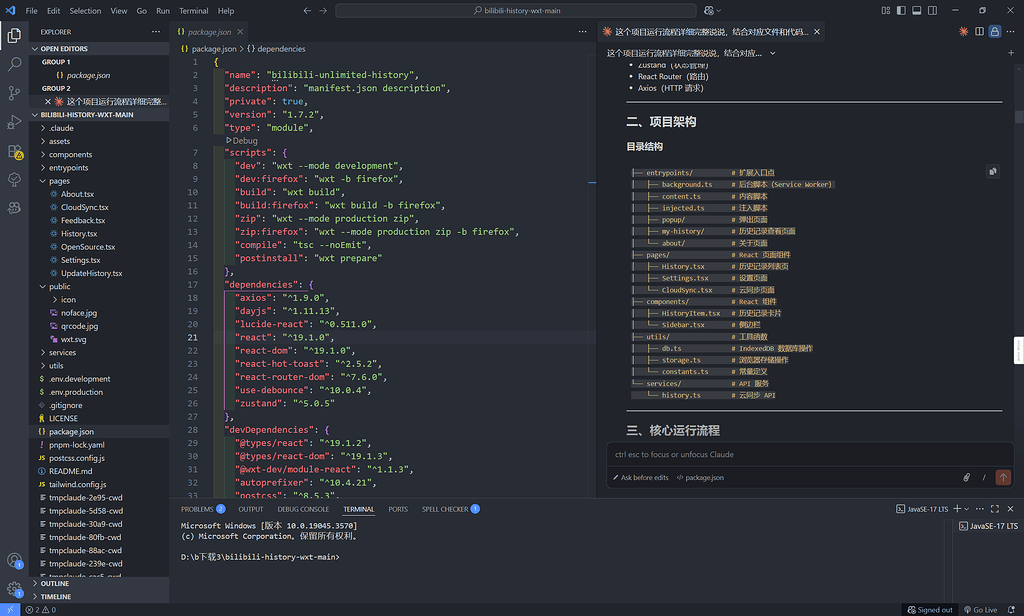Open more actions for package.json editor group
The image size is (1024, 616).
click(x=583, y=31)
